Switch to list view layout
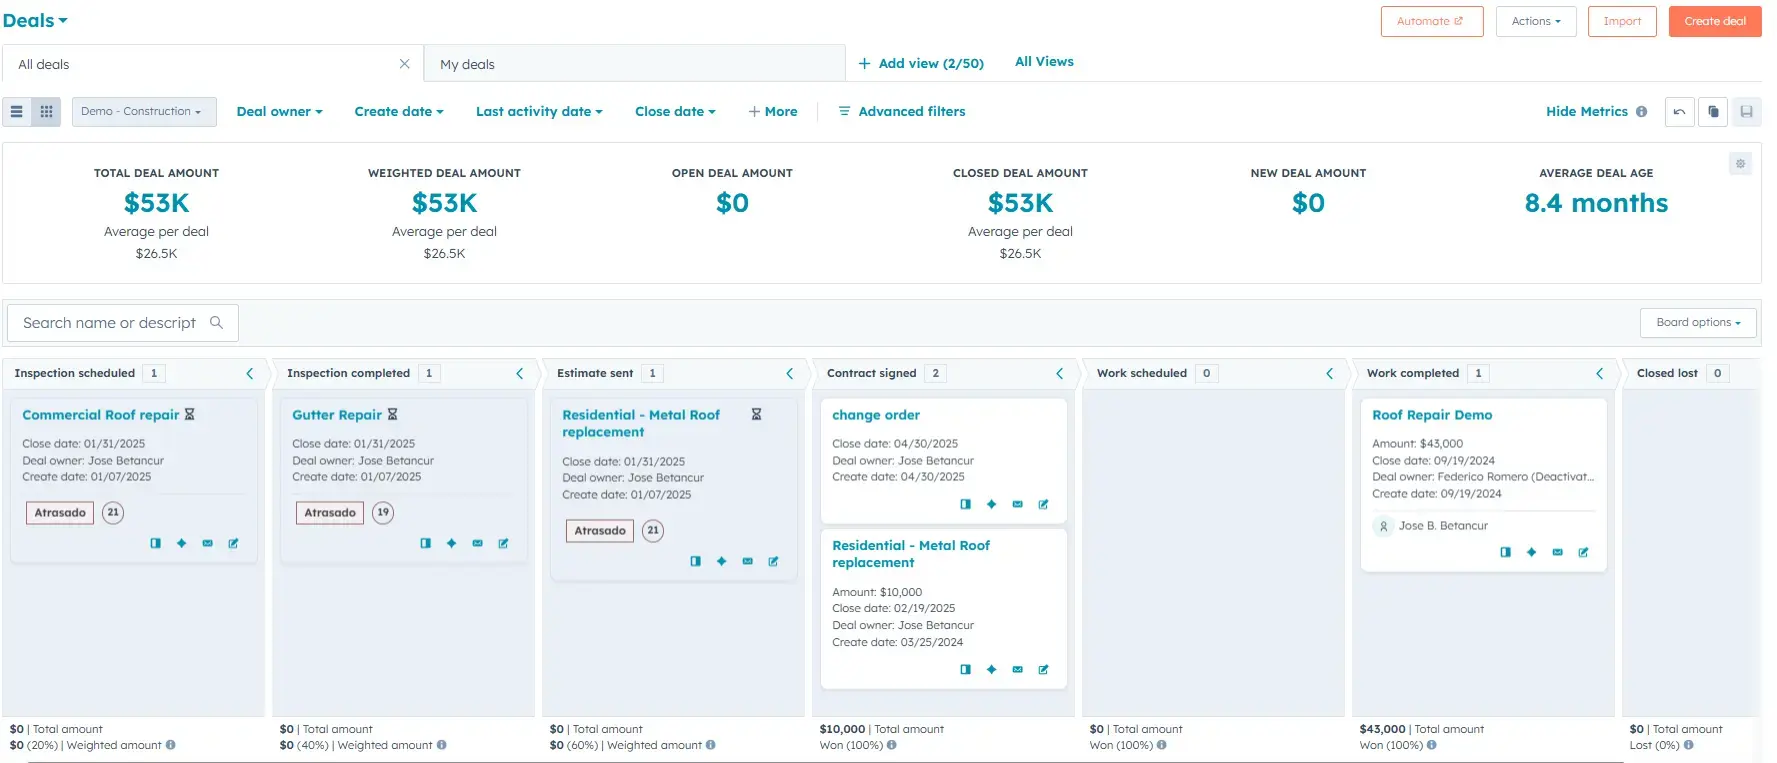Viewport: 1777px width, 763px height. click(16, 112)
